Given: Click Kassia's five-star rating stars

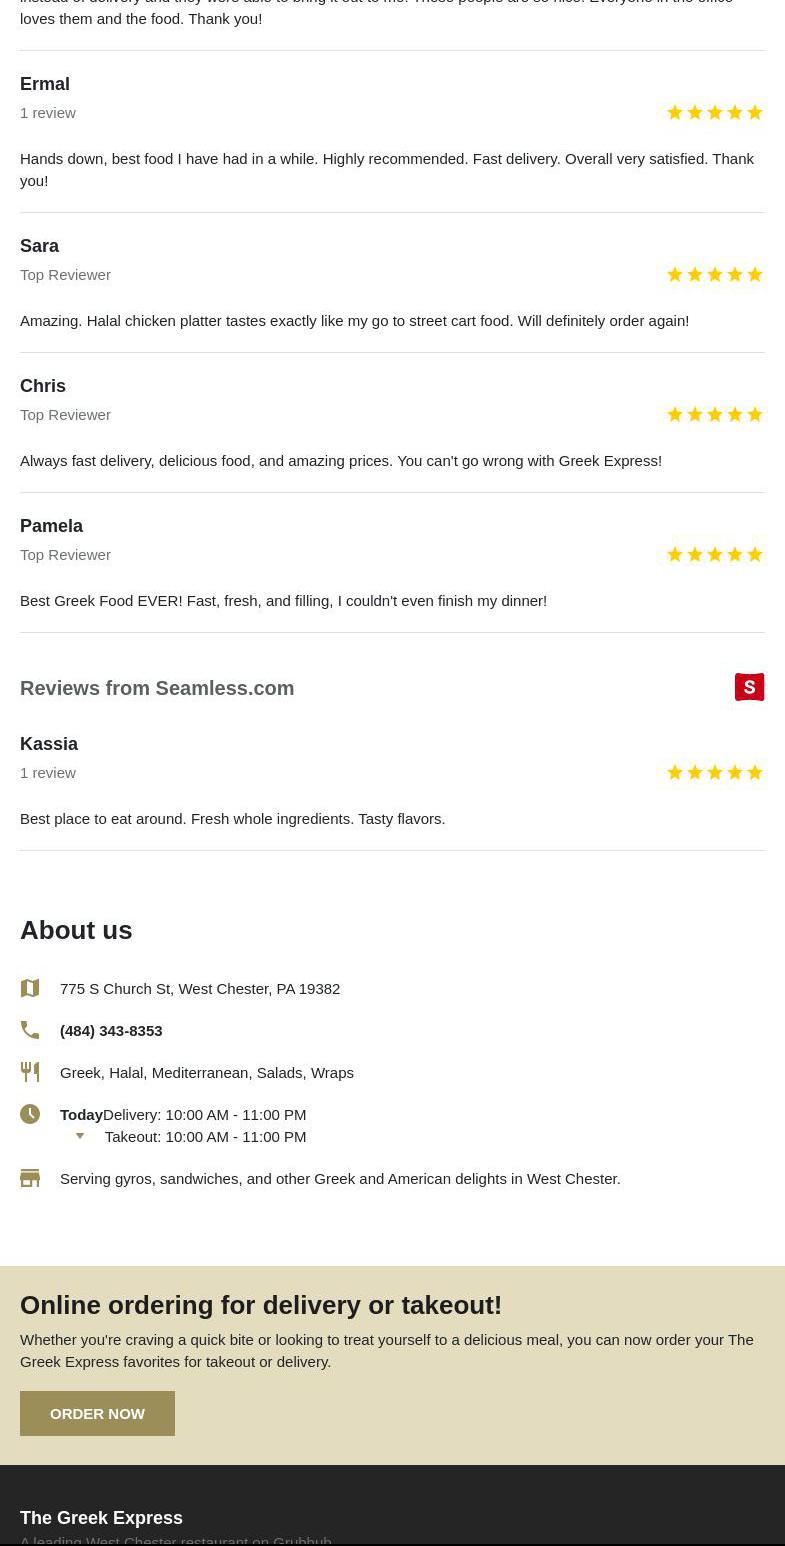Looking at the screenshot, I should pyautogui.click(x=714, y=773).
